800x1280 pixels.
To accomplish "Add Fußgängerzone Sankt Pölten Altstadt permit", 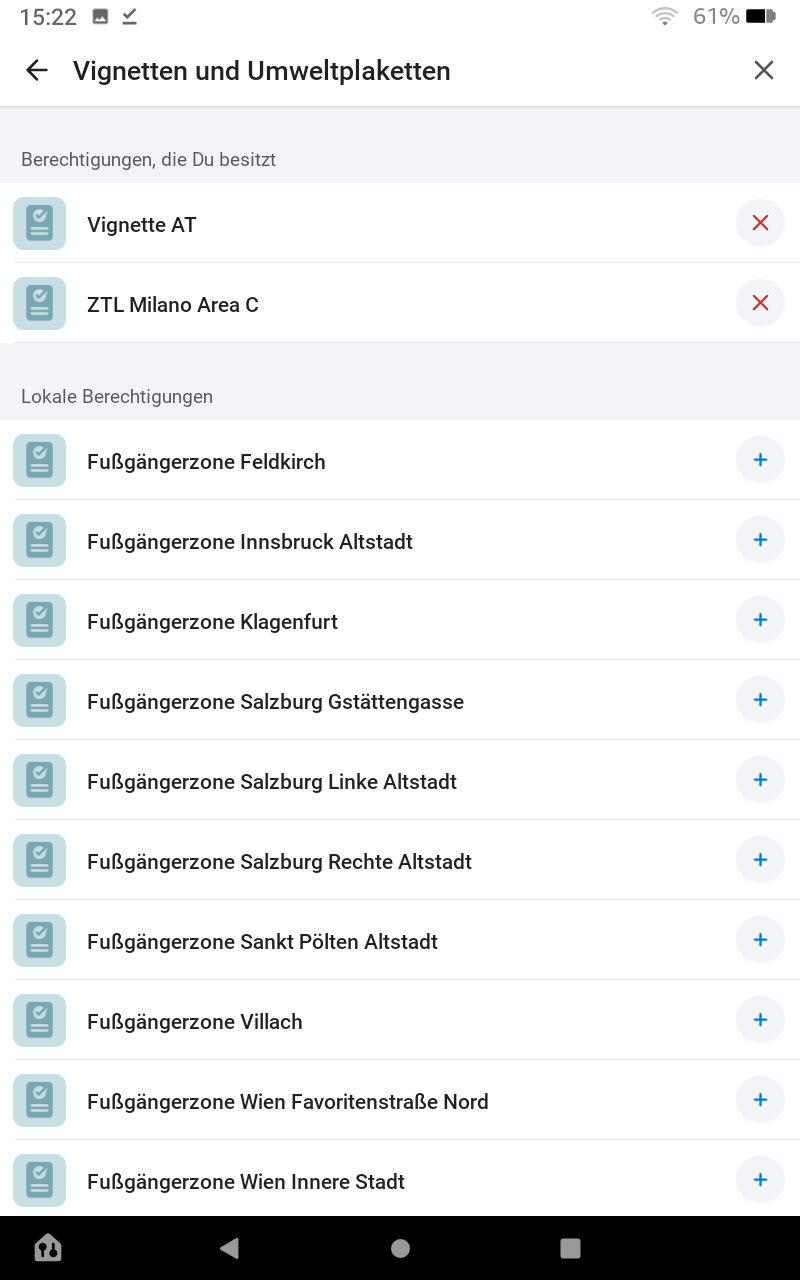I will point(760,940).
